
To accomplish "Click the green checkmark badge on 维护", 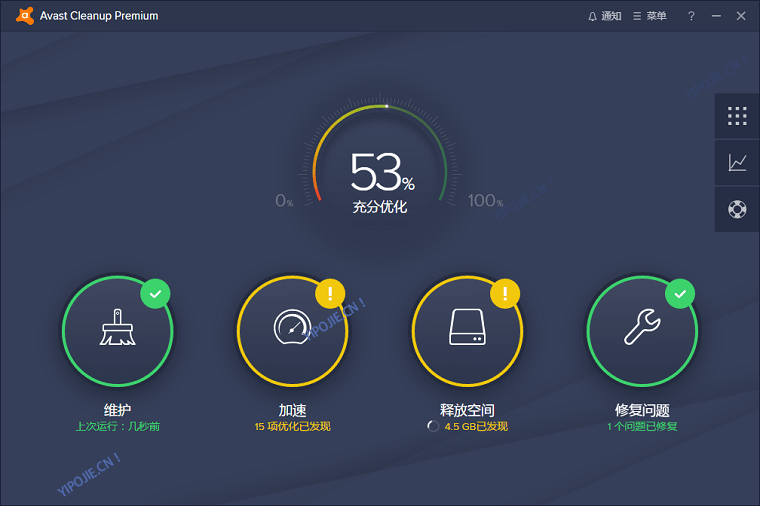I will click(x=155, y=294).
